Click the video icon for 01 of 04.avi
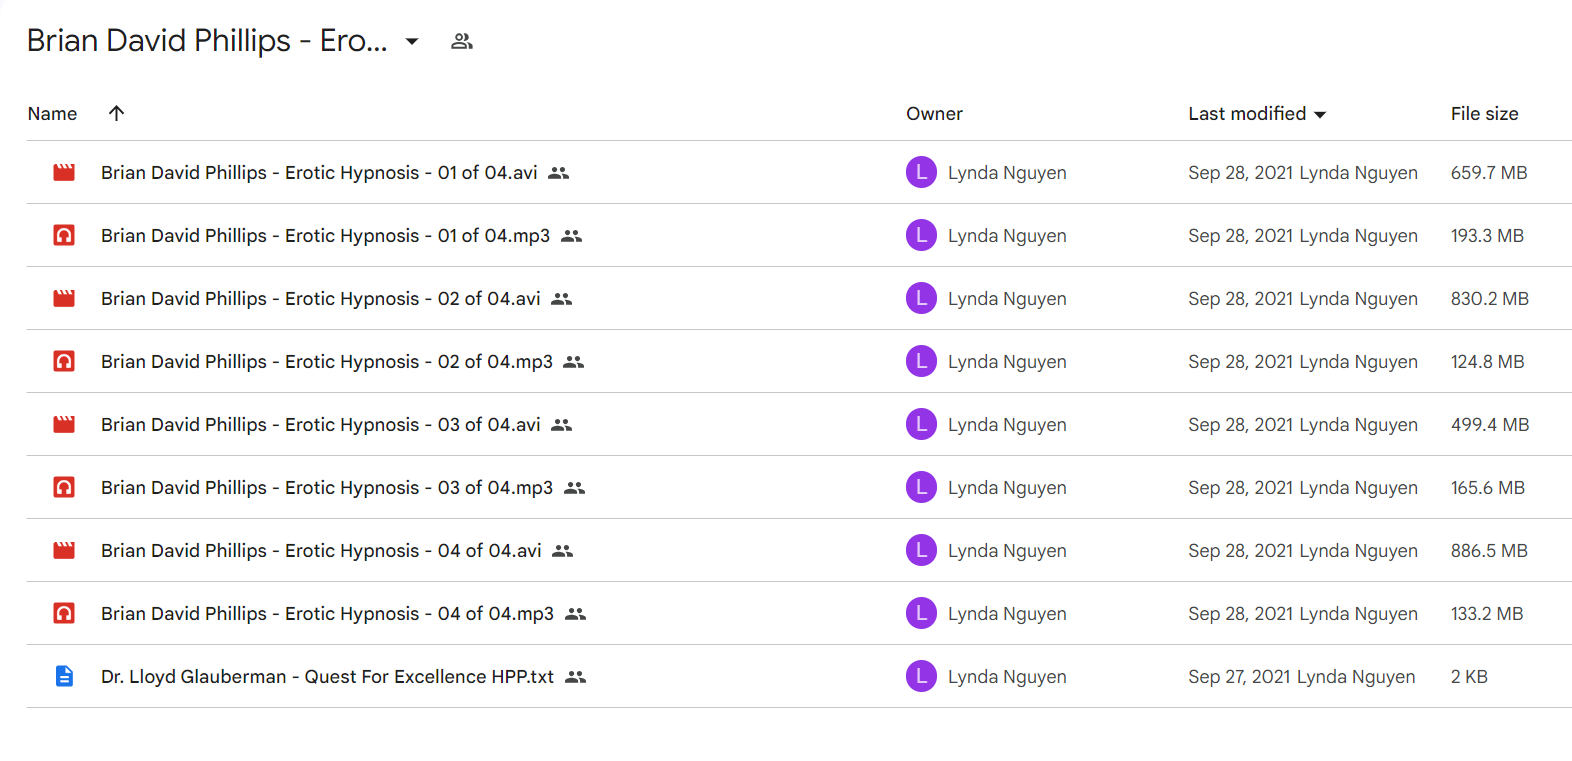 pos(64,172)
